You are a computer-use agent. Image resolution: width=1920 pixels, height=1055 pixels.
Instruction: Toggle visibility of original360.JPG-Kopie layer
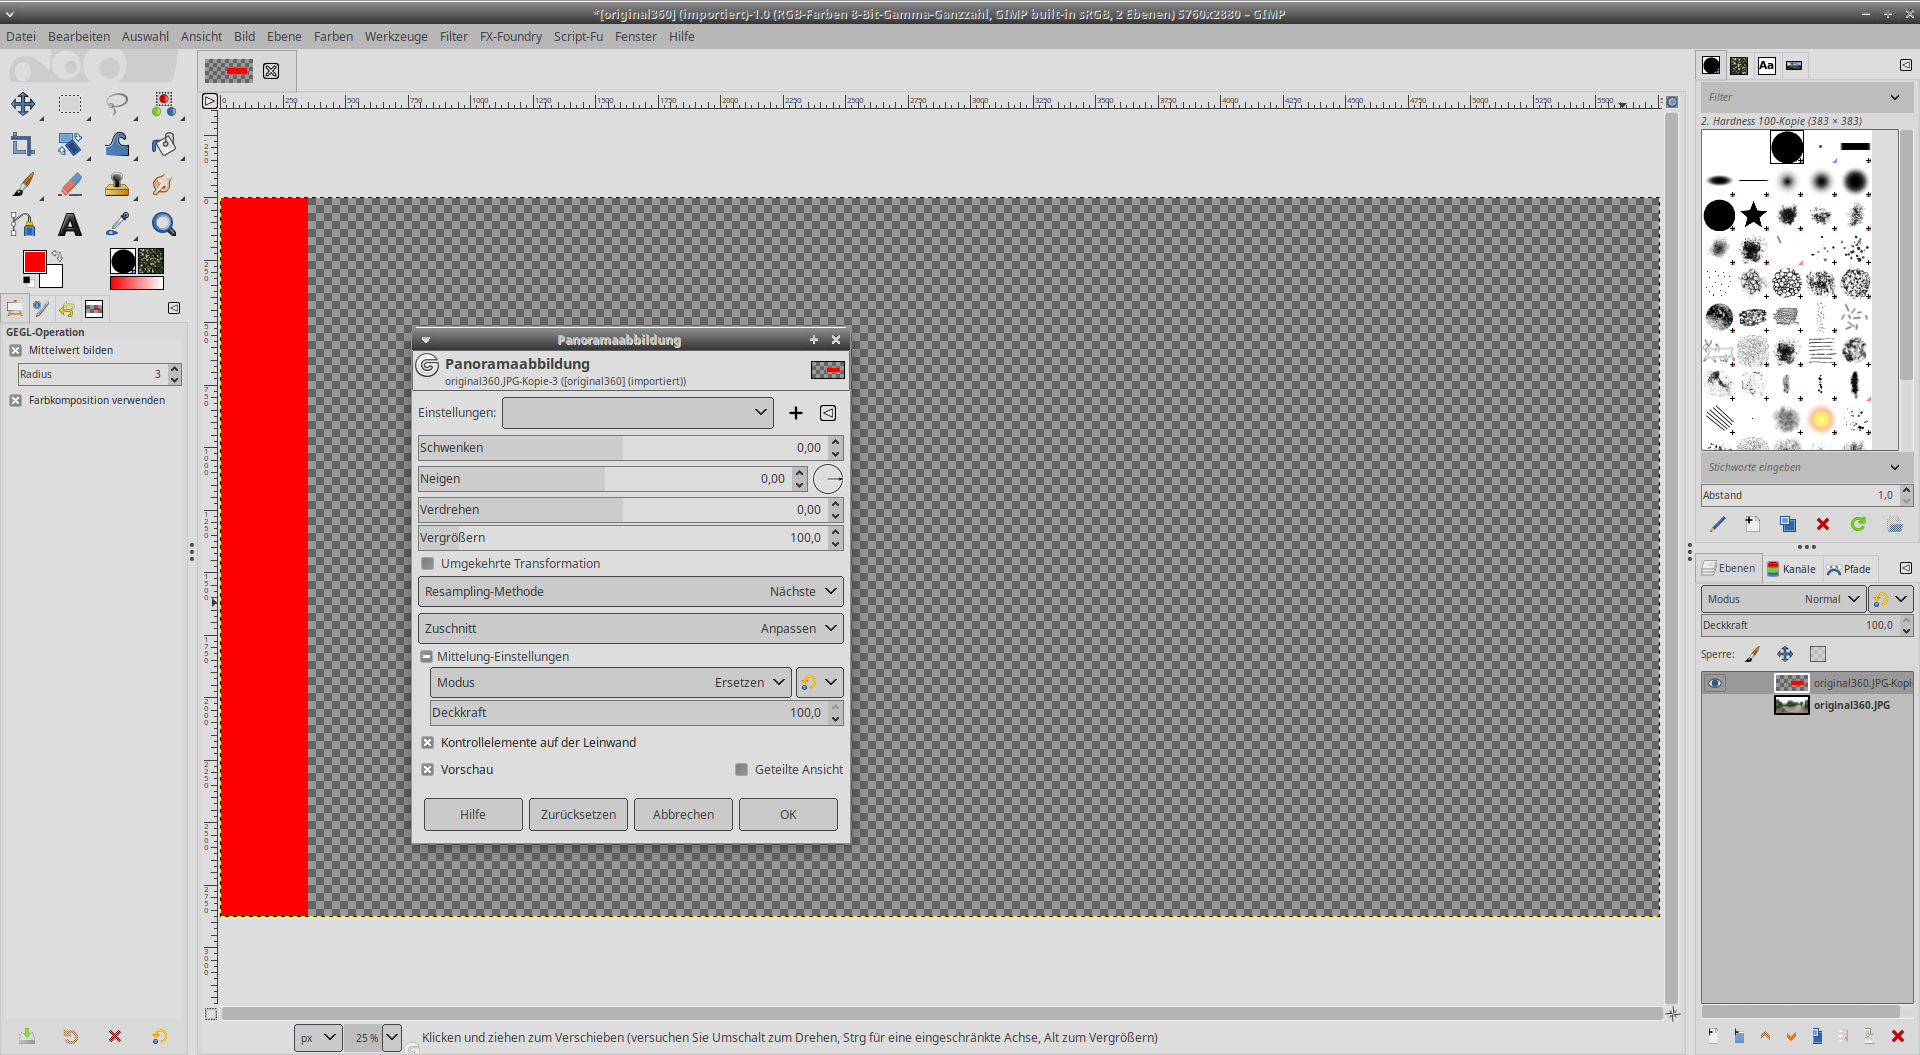(1715, 683)
